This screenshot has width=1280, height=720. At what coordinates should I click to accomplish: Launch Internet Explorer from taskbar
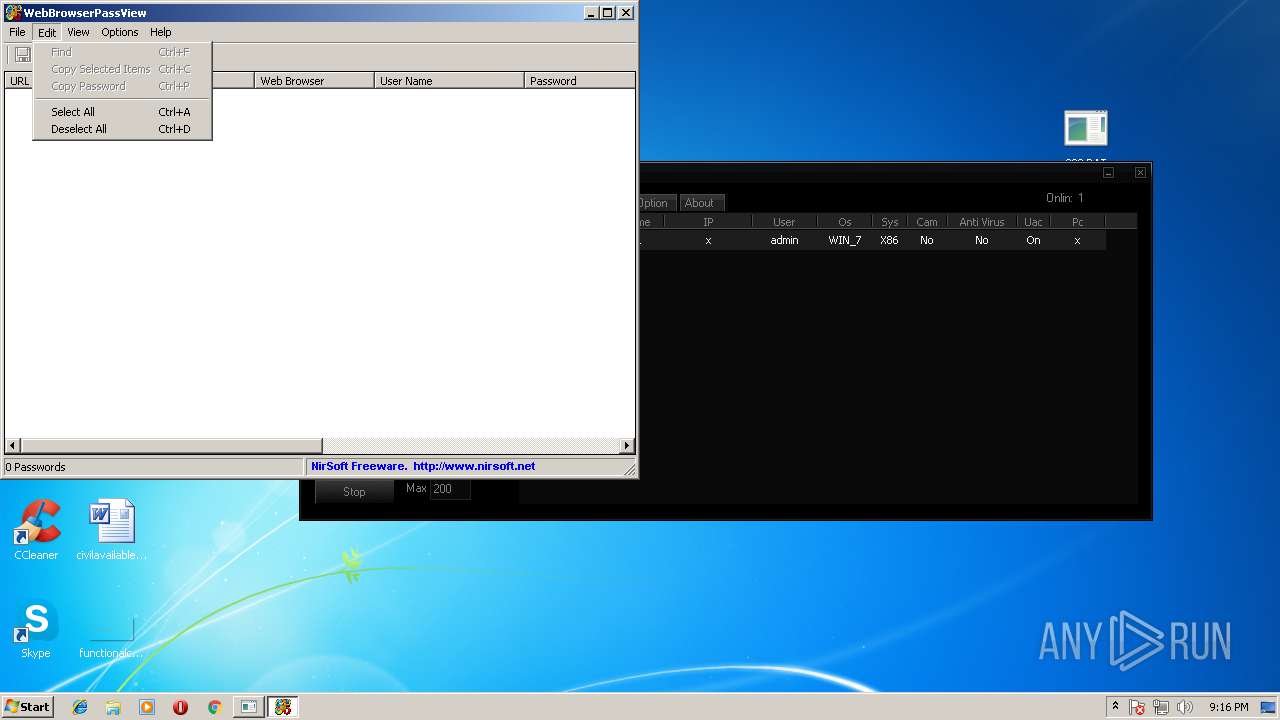(x=80, y=707)
